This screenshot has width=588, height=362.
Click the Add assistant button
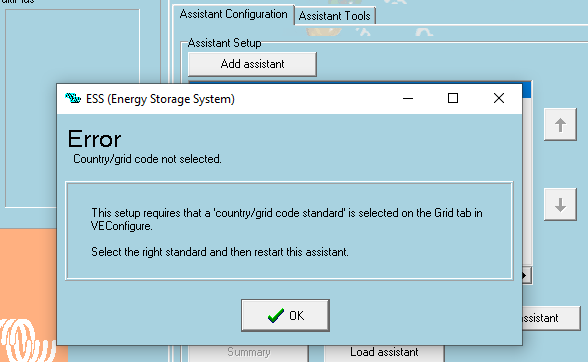[x=252, y=64]
